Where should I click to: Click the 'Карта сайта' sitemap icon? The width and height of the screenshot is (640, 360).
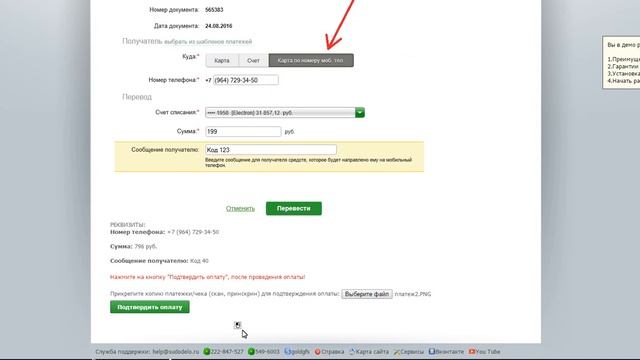point(352,351)
